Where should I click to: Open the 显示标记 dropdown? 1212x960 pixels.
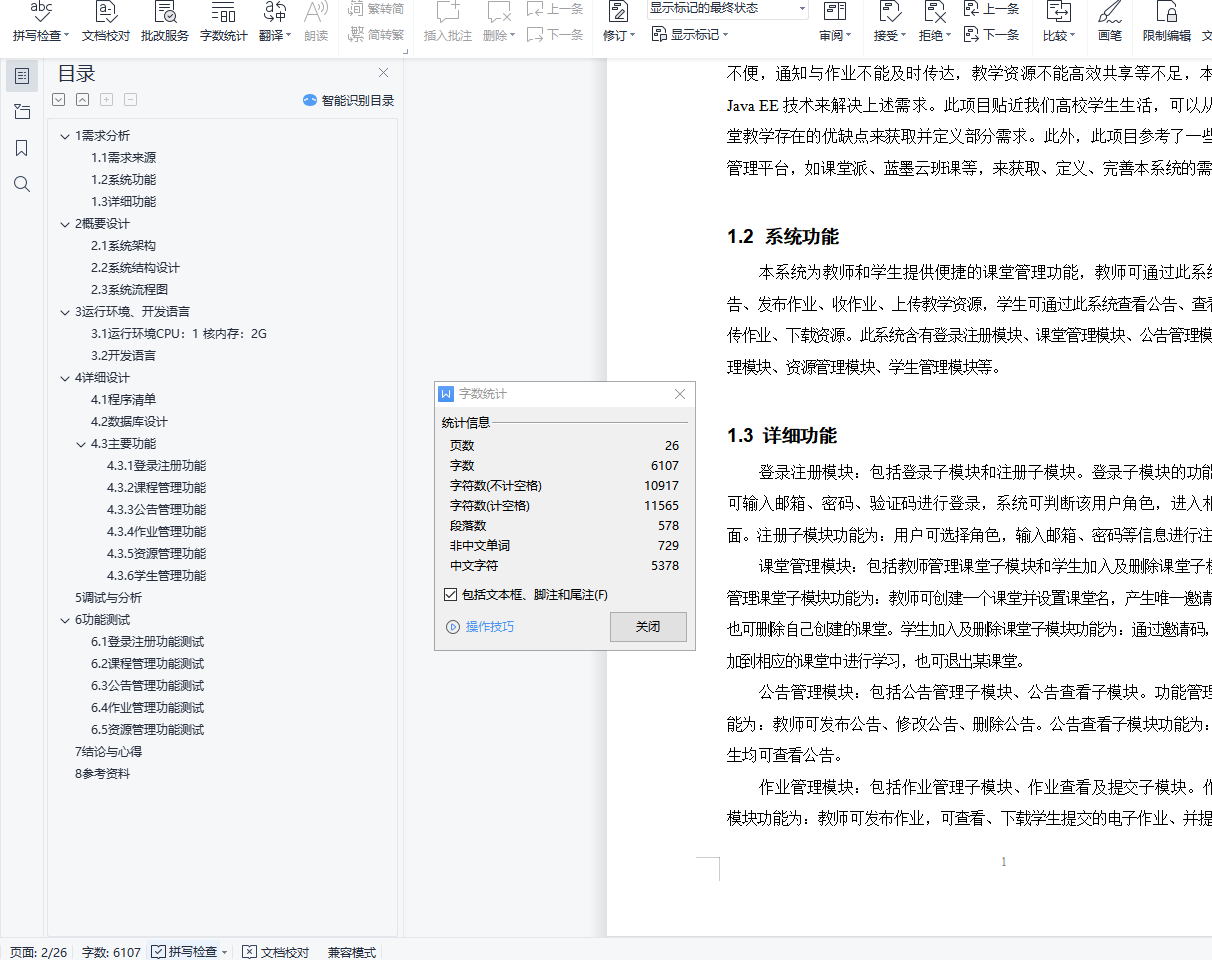pyautogui.click(x=690, y=34)
